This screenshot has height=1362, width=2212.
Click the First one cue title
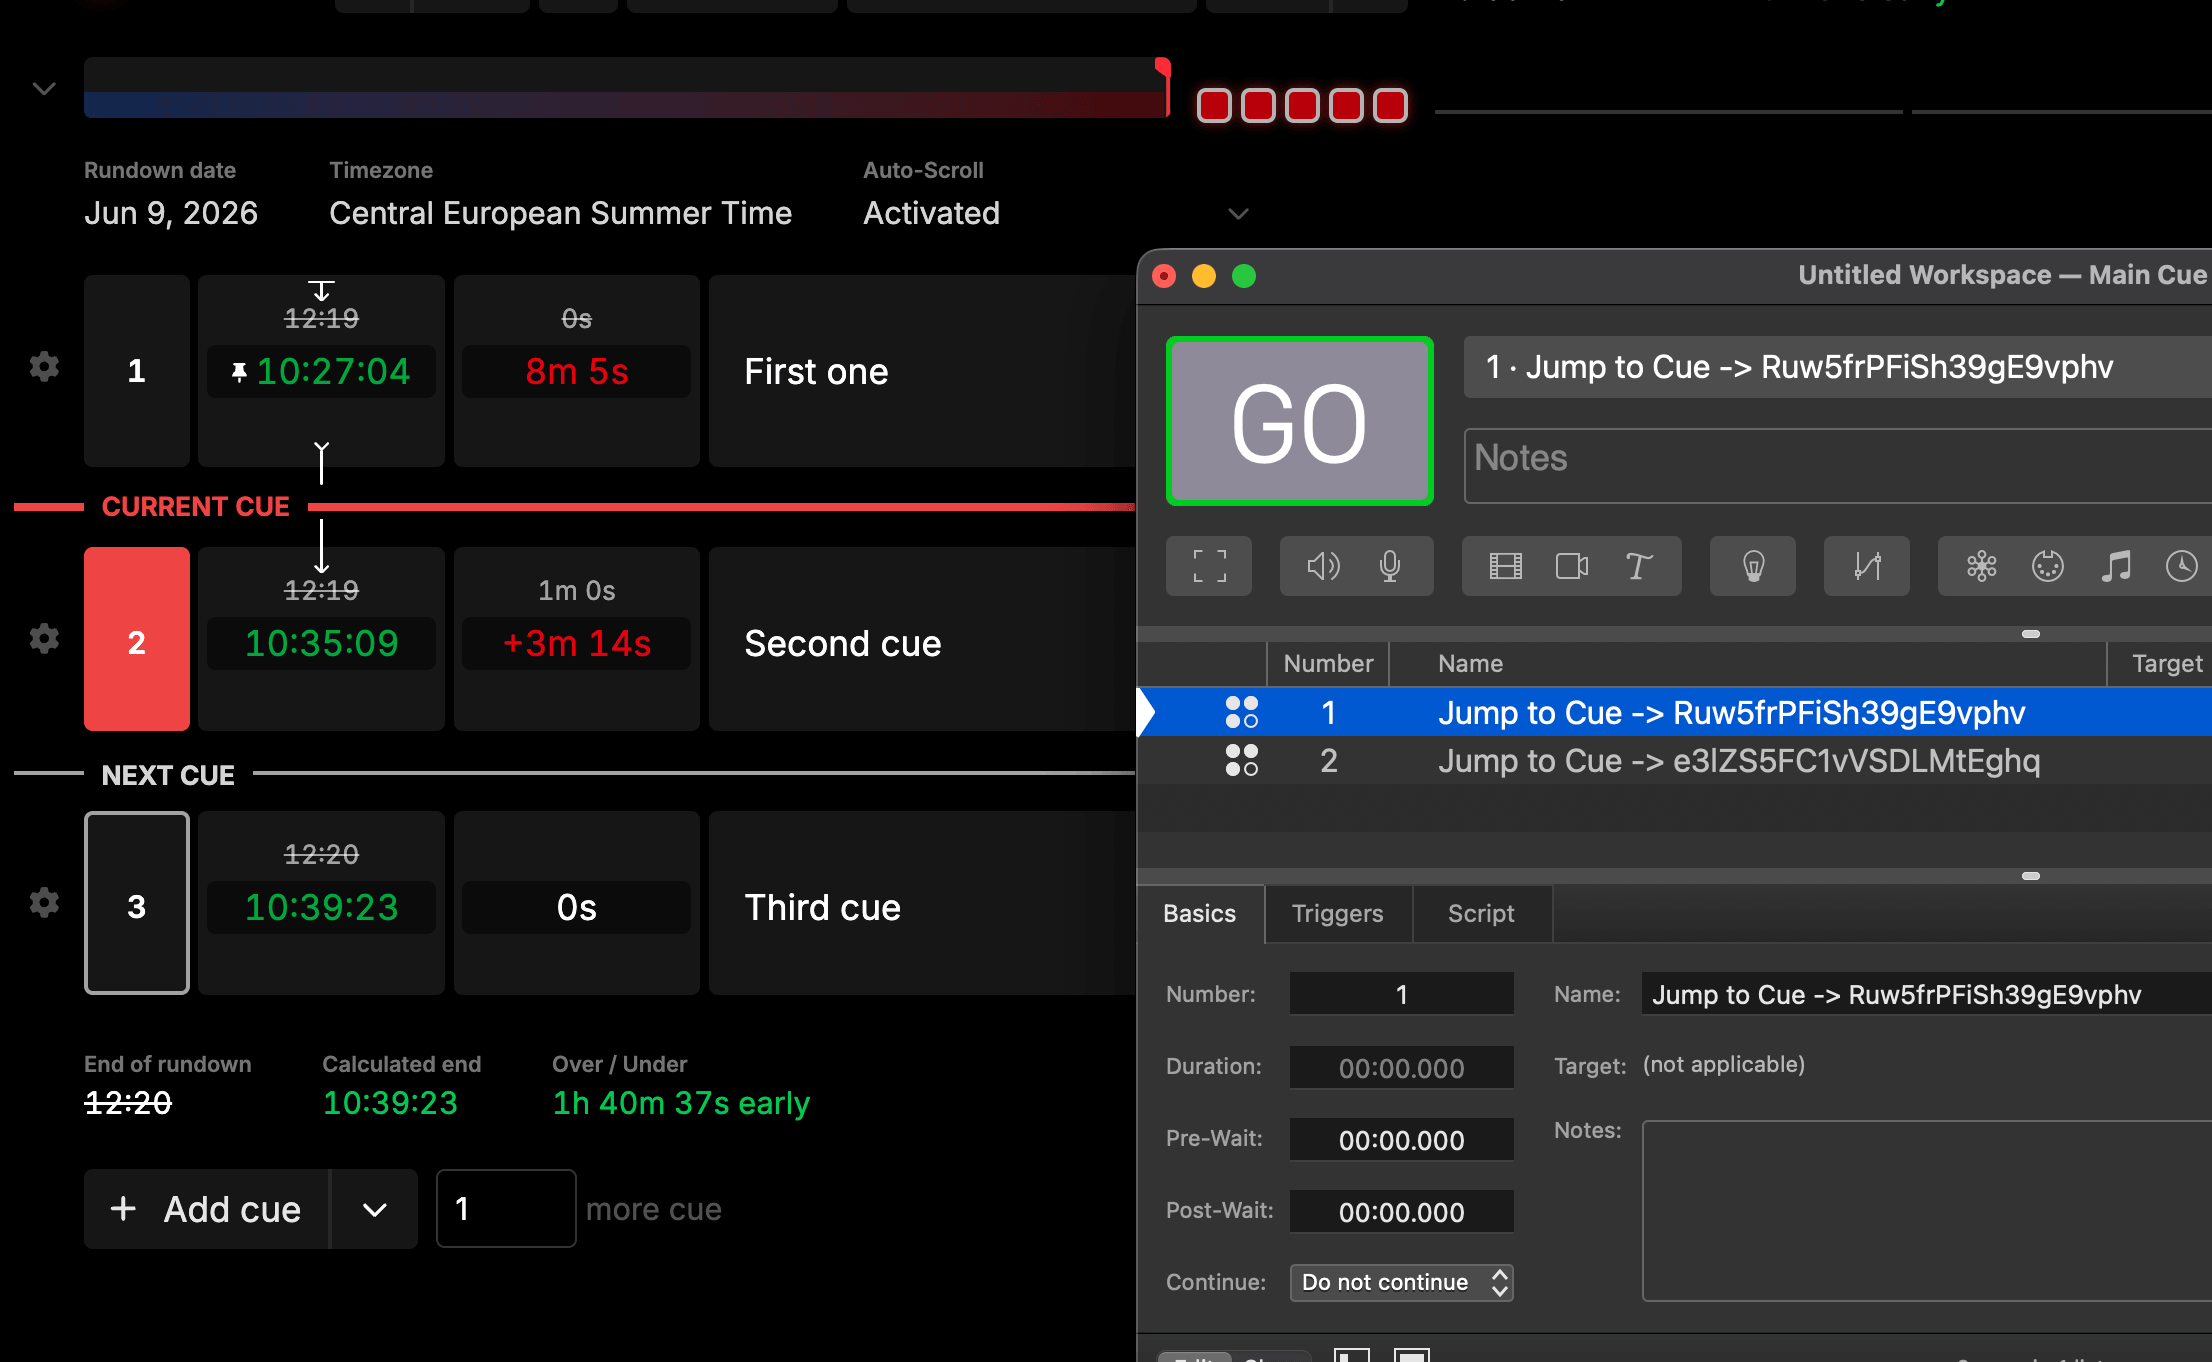pyautogui.click(x=816, y=372)
